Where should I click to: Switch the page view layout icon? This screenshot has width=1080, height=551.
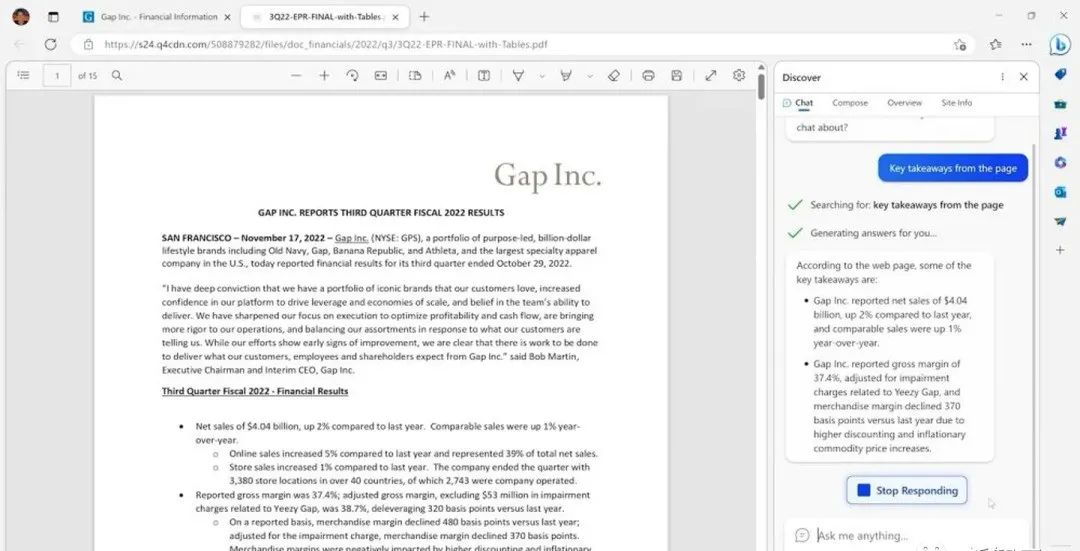click(x=415, y=76)
